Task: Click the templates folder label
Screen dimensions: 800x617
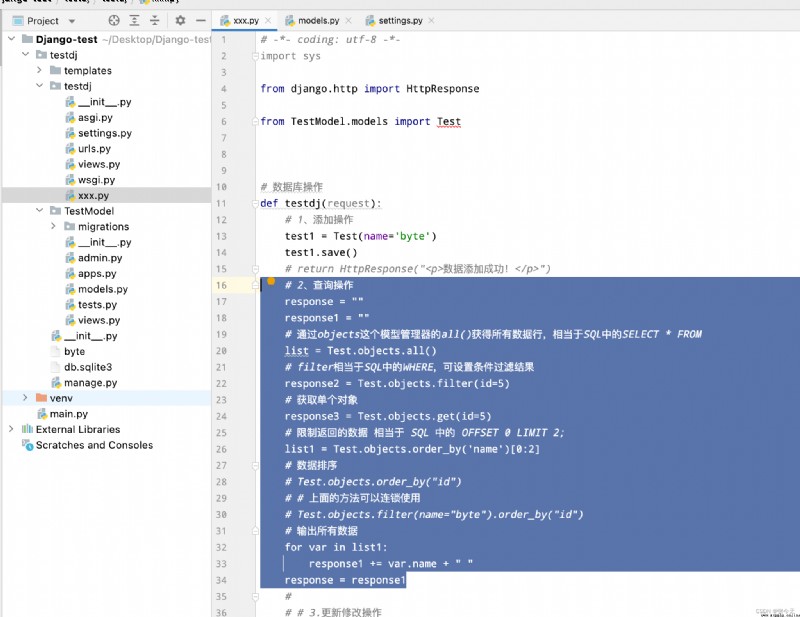Action: point(87,70)
